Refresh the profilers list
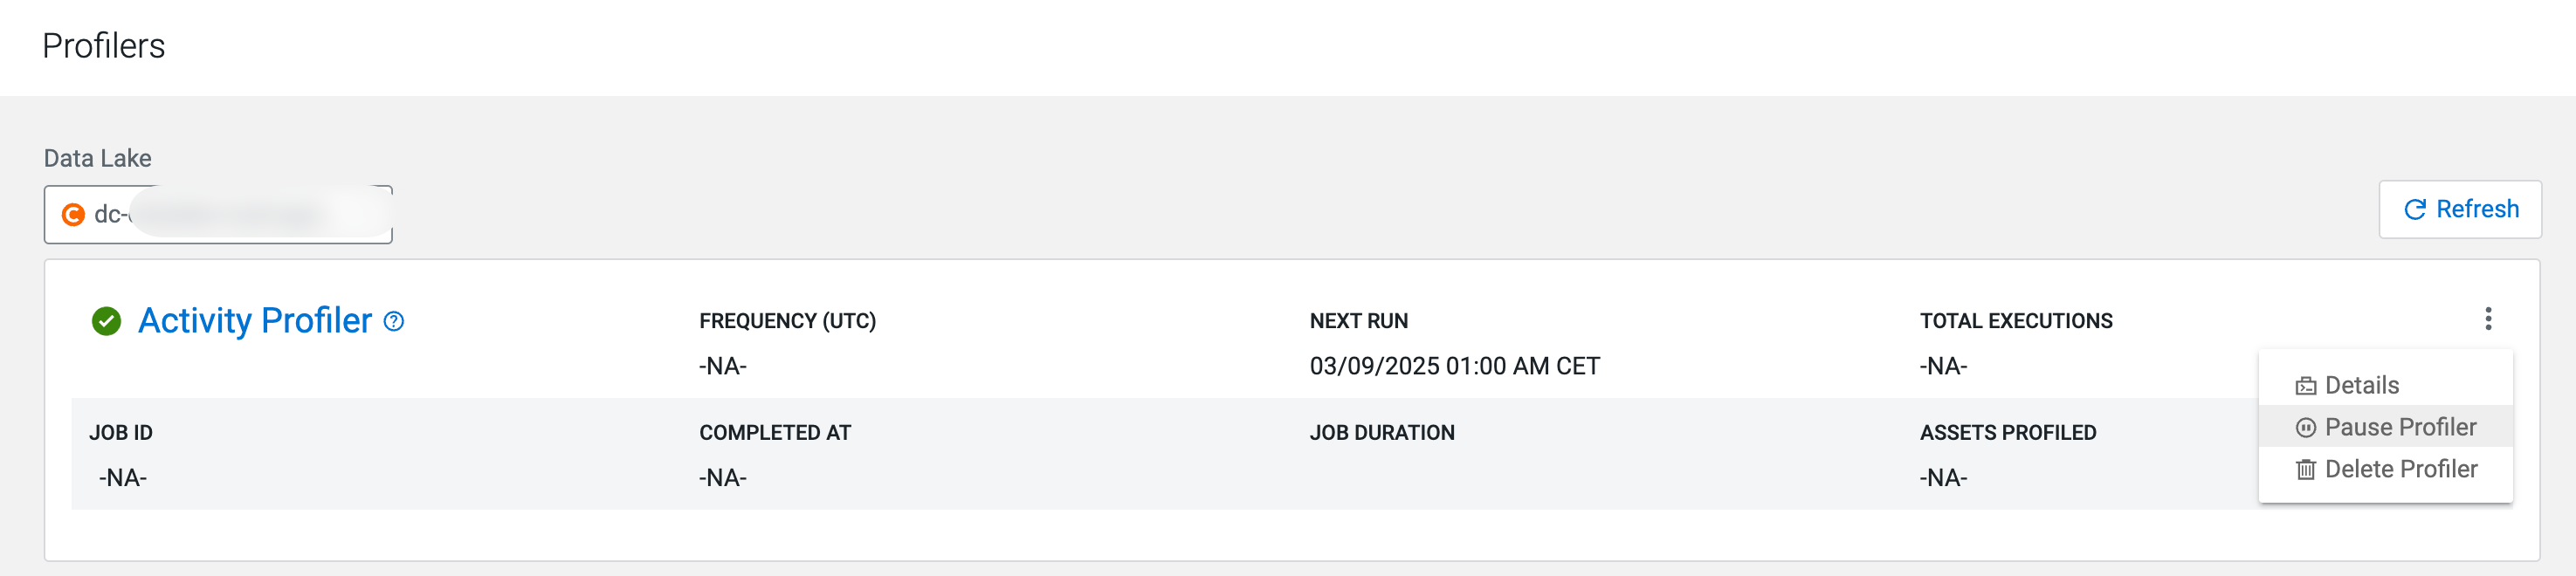 tap(2460, 210)
